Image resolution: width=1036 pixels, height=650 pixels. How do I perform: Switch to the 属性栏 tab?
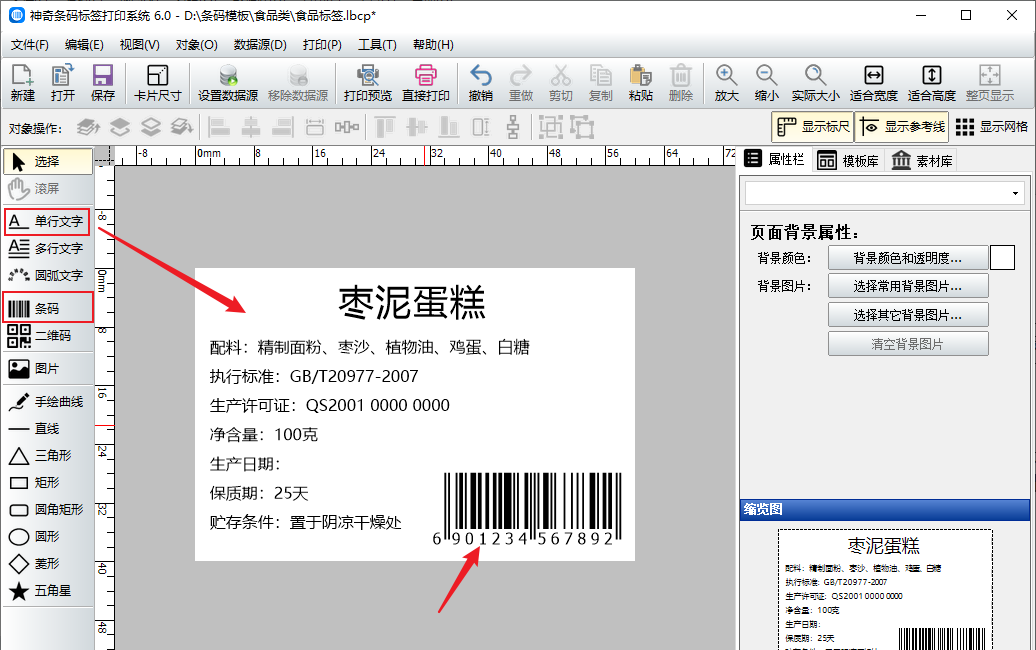tap(774, 160)
